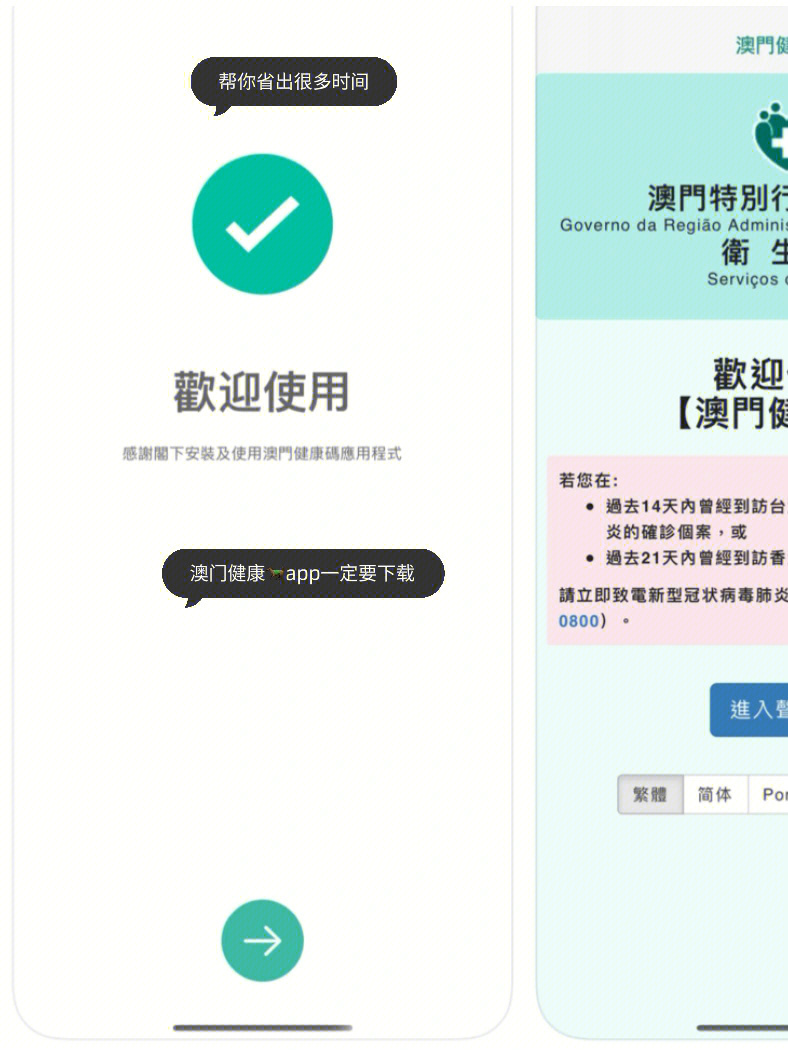
Task: Click the blue 進入 button
Action: pyautogui.click(x=749, y=710)
